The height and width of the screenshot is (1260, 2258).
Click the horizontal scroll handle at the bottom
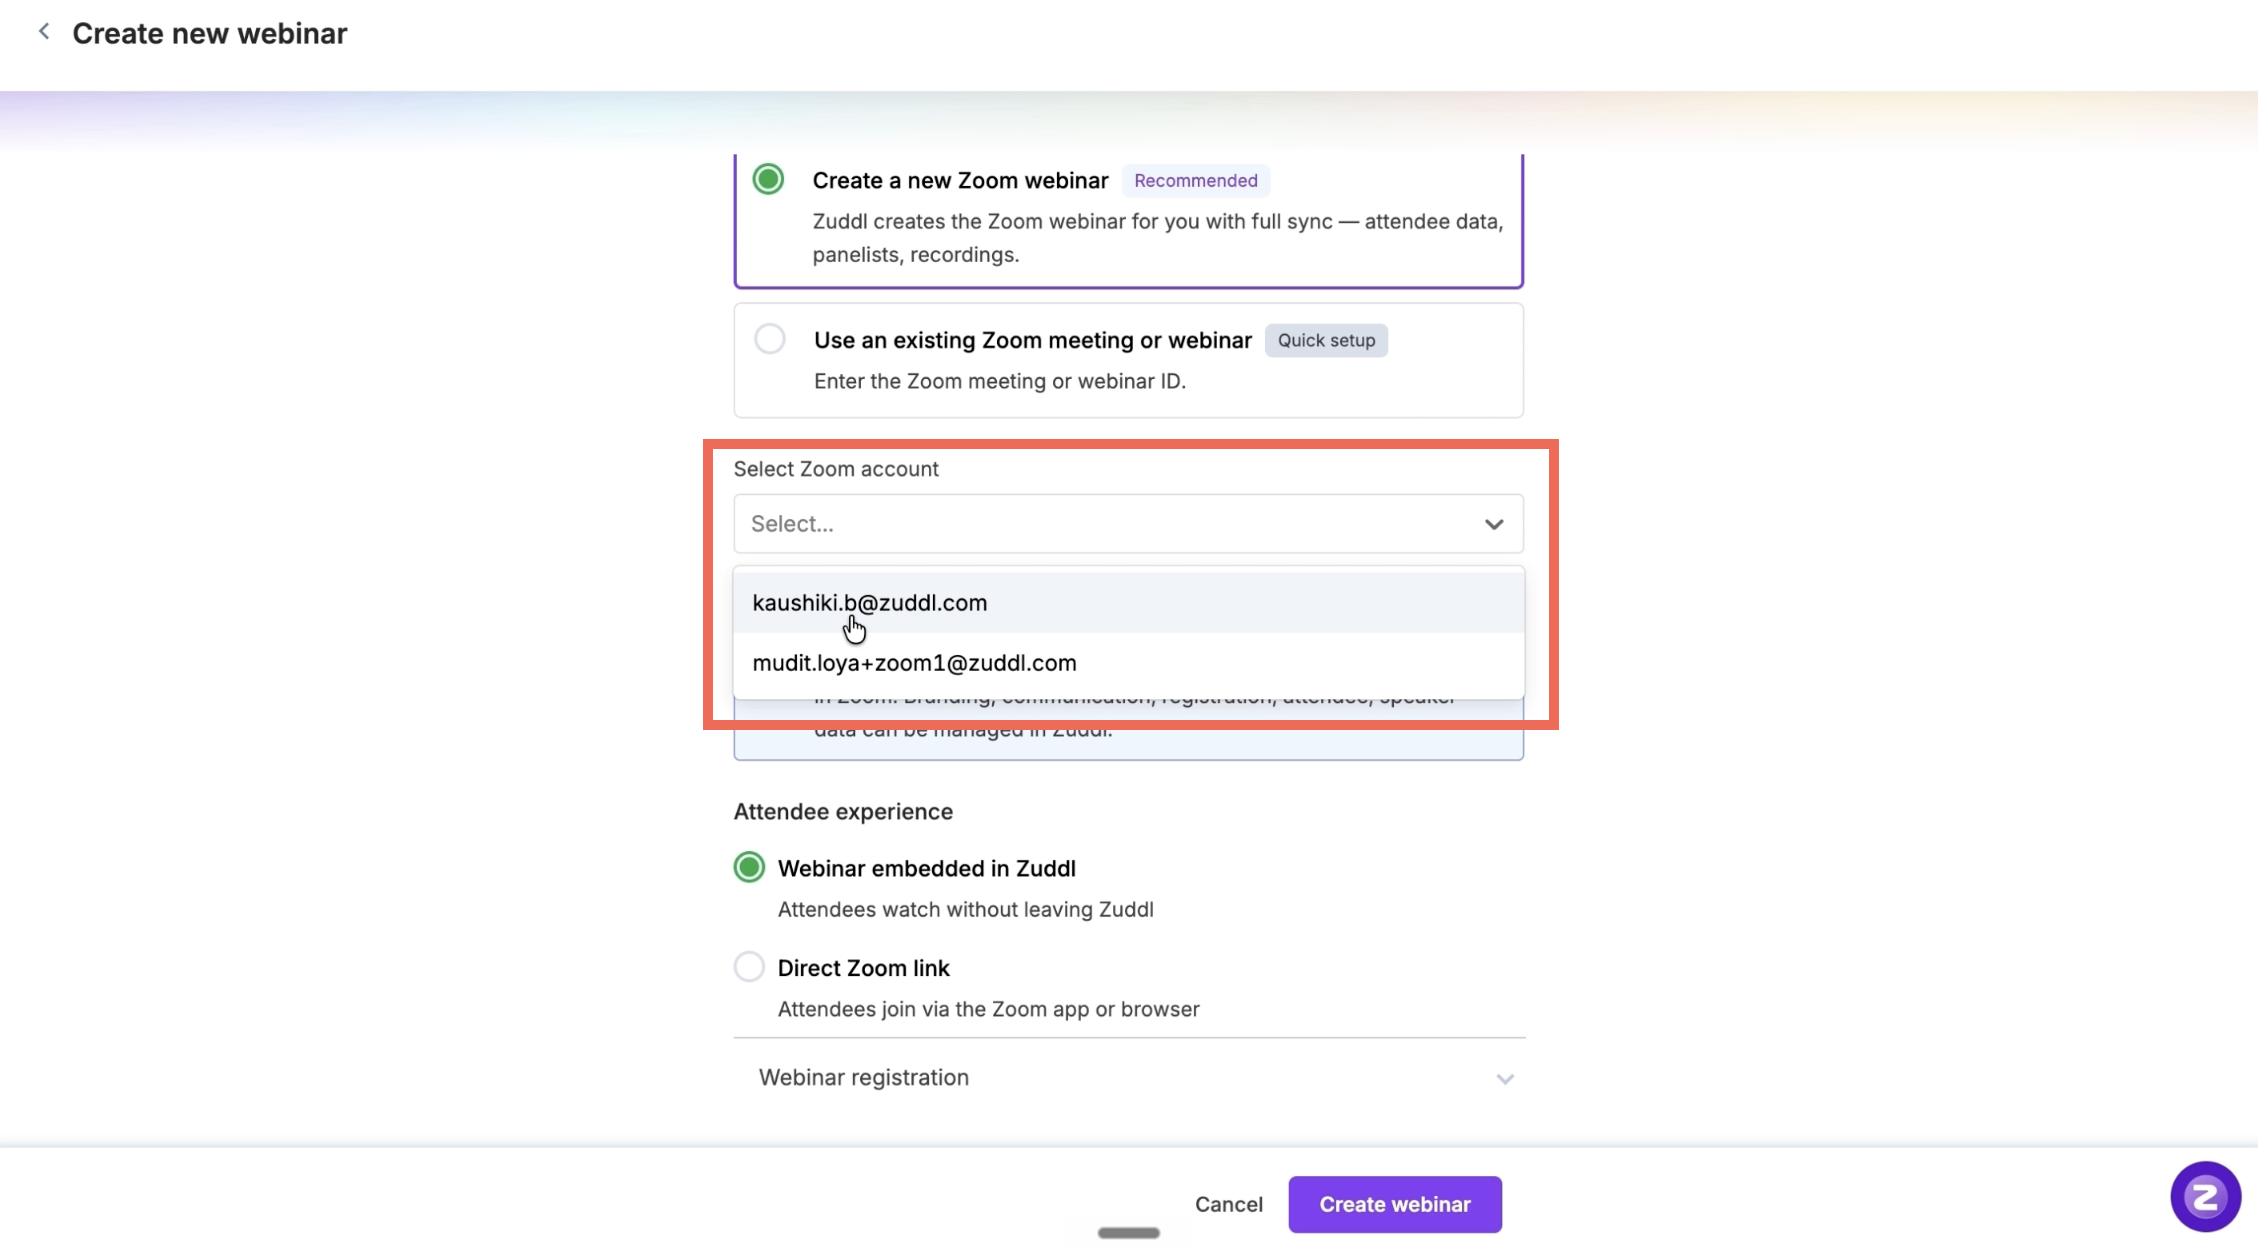(x=1128, y=1233)
